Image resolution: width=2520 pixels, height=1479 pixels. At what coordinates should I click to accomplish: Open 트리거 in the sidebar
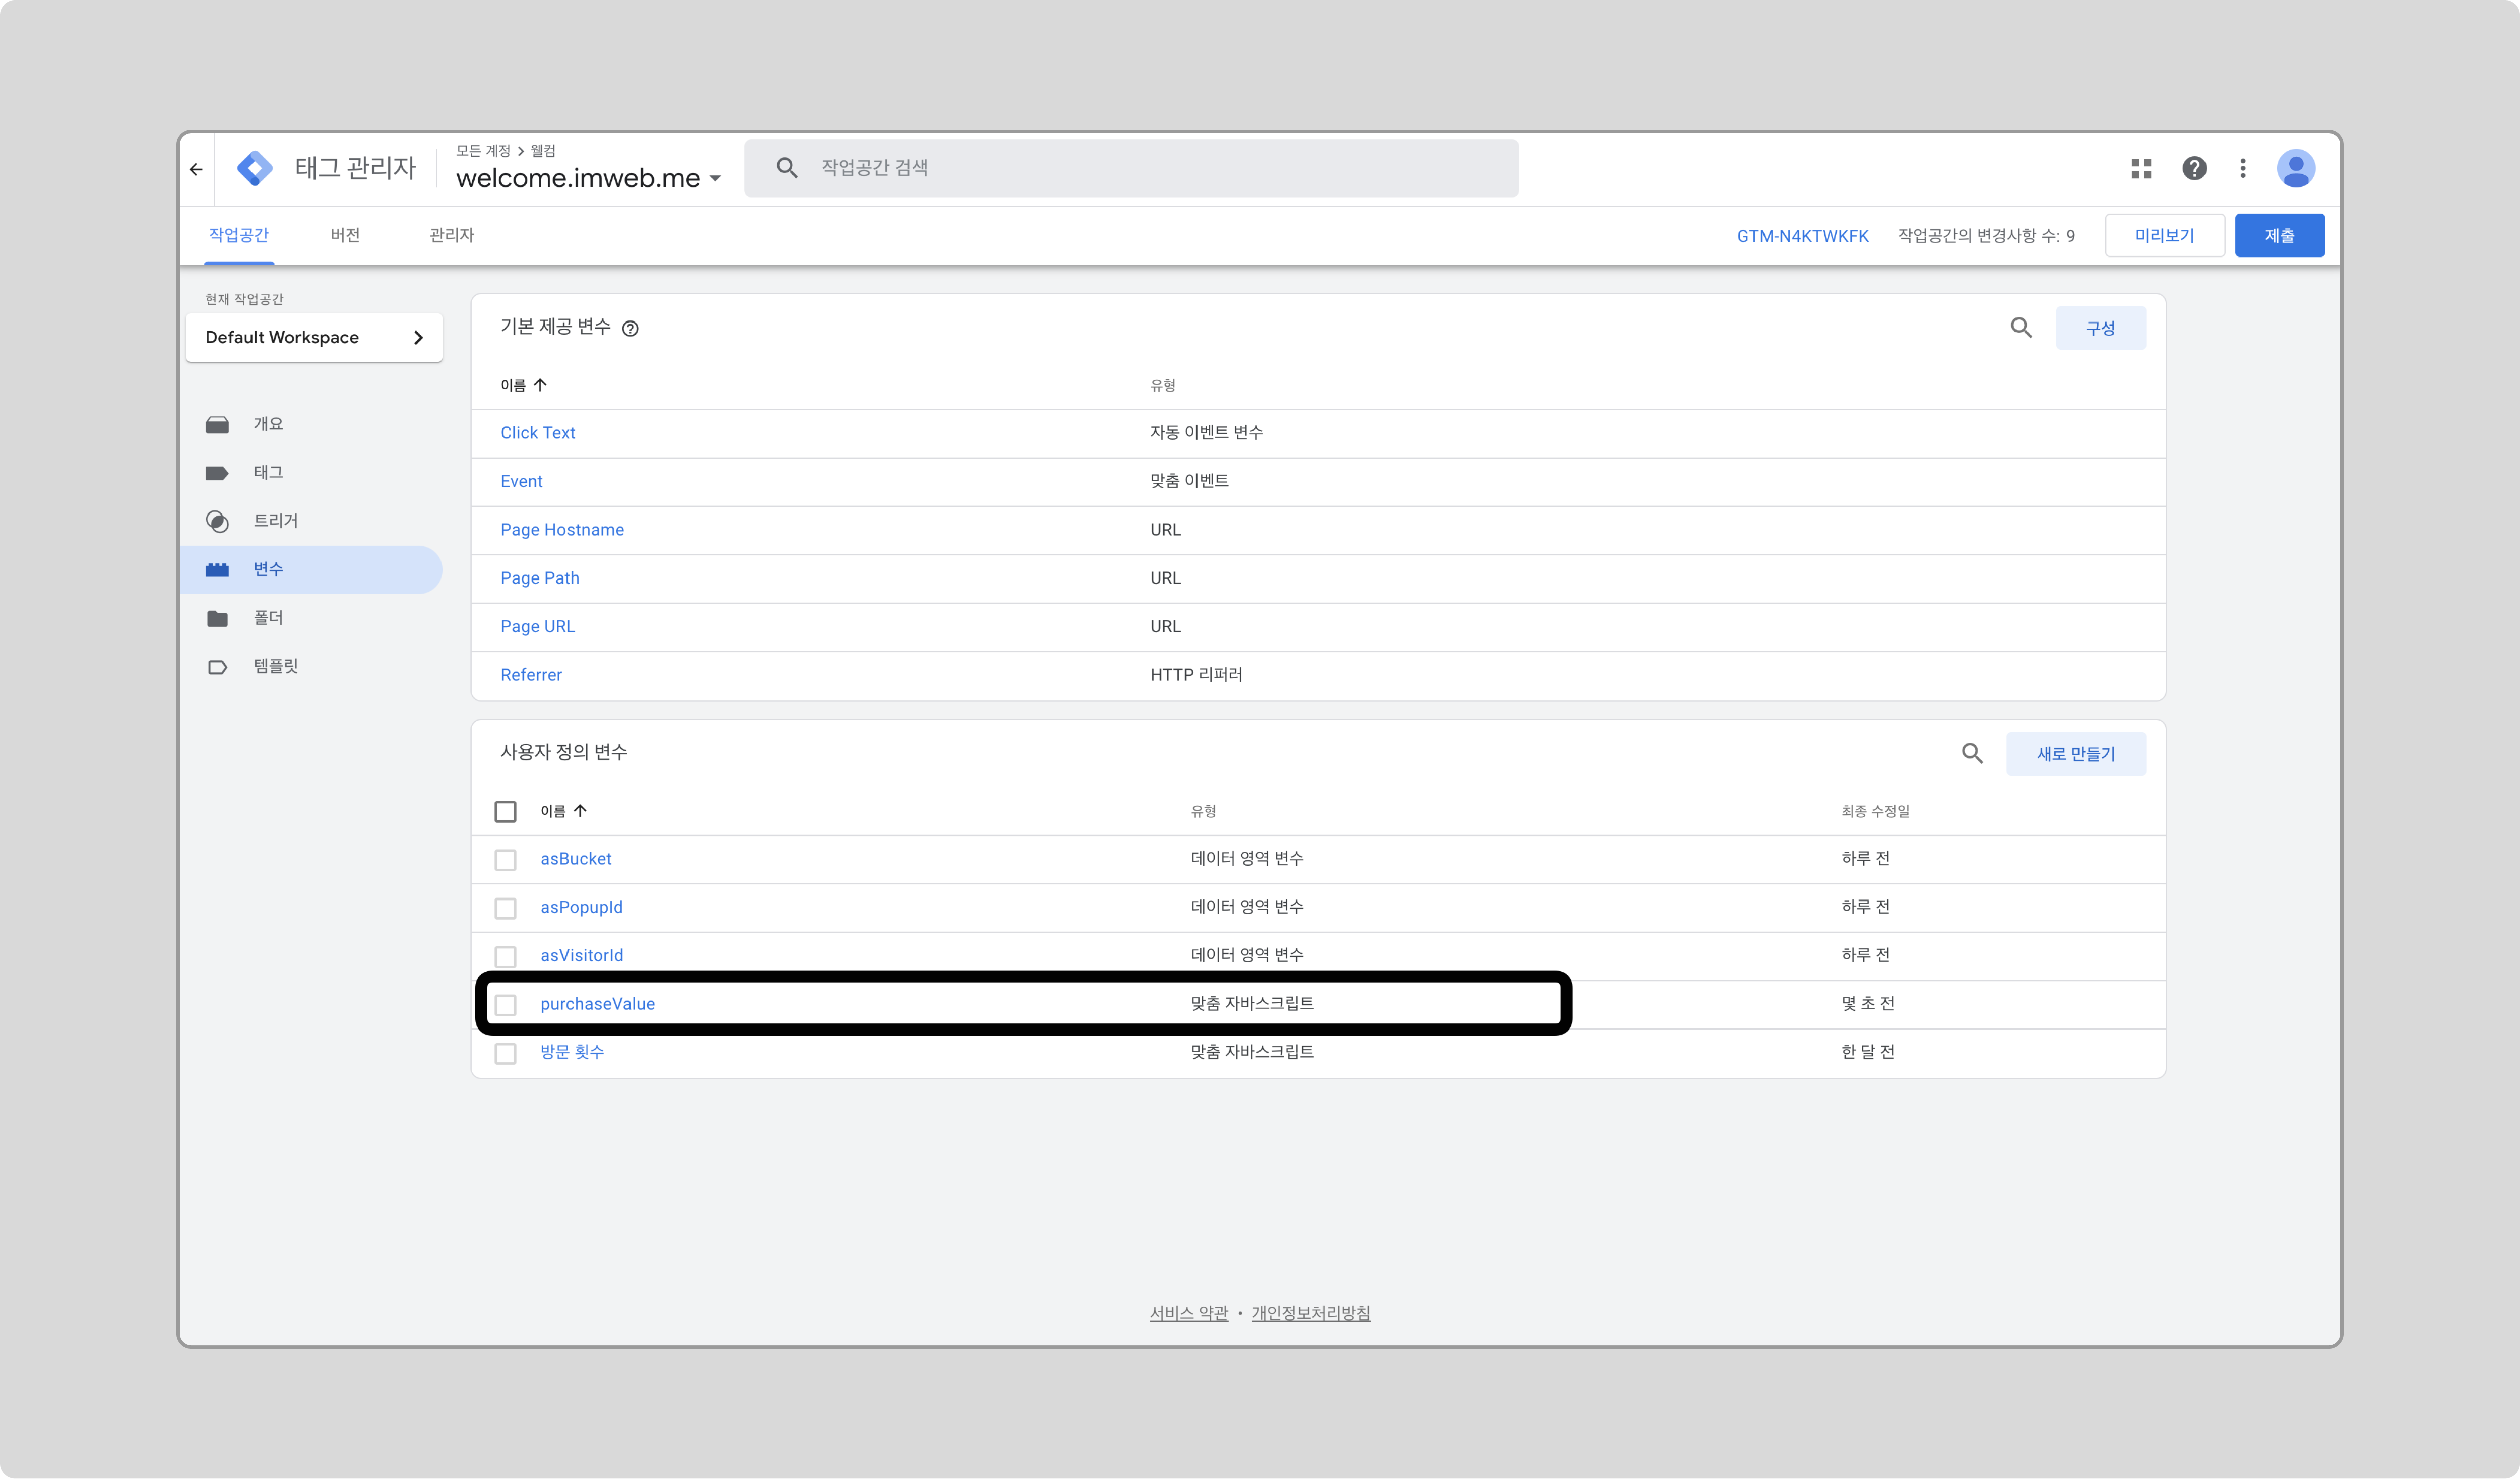(x=312, y=521)
